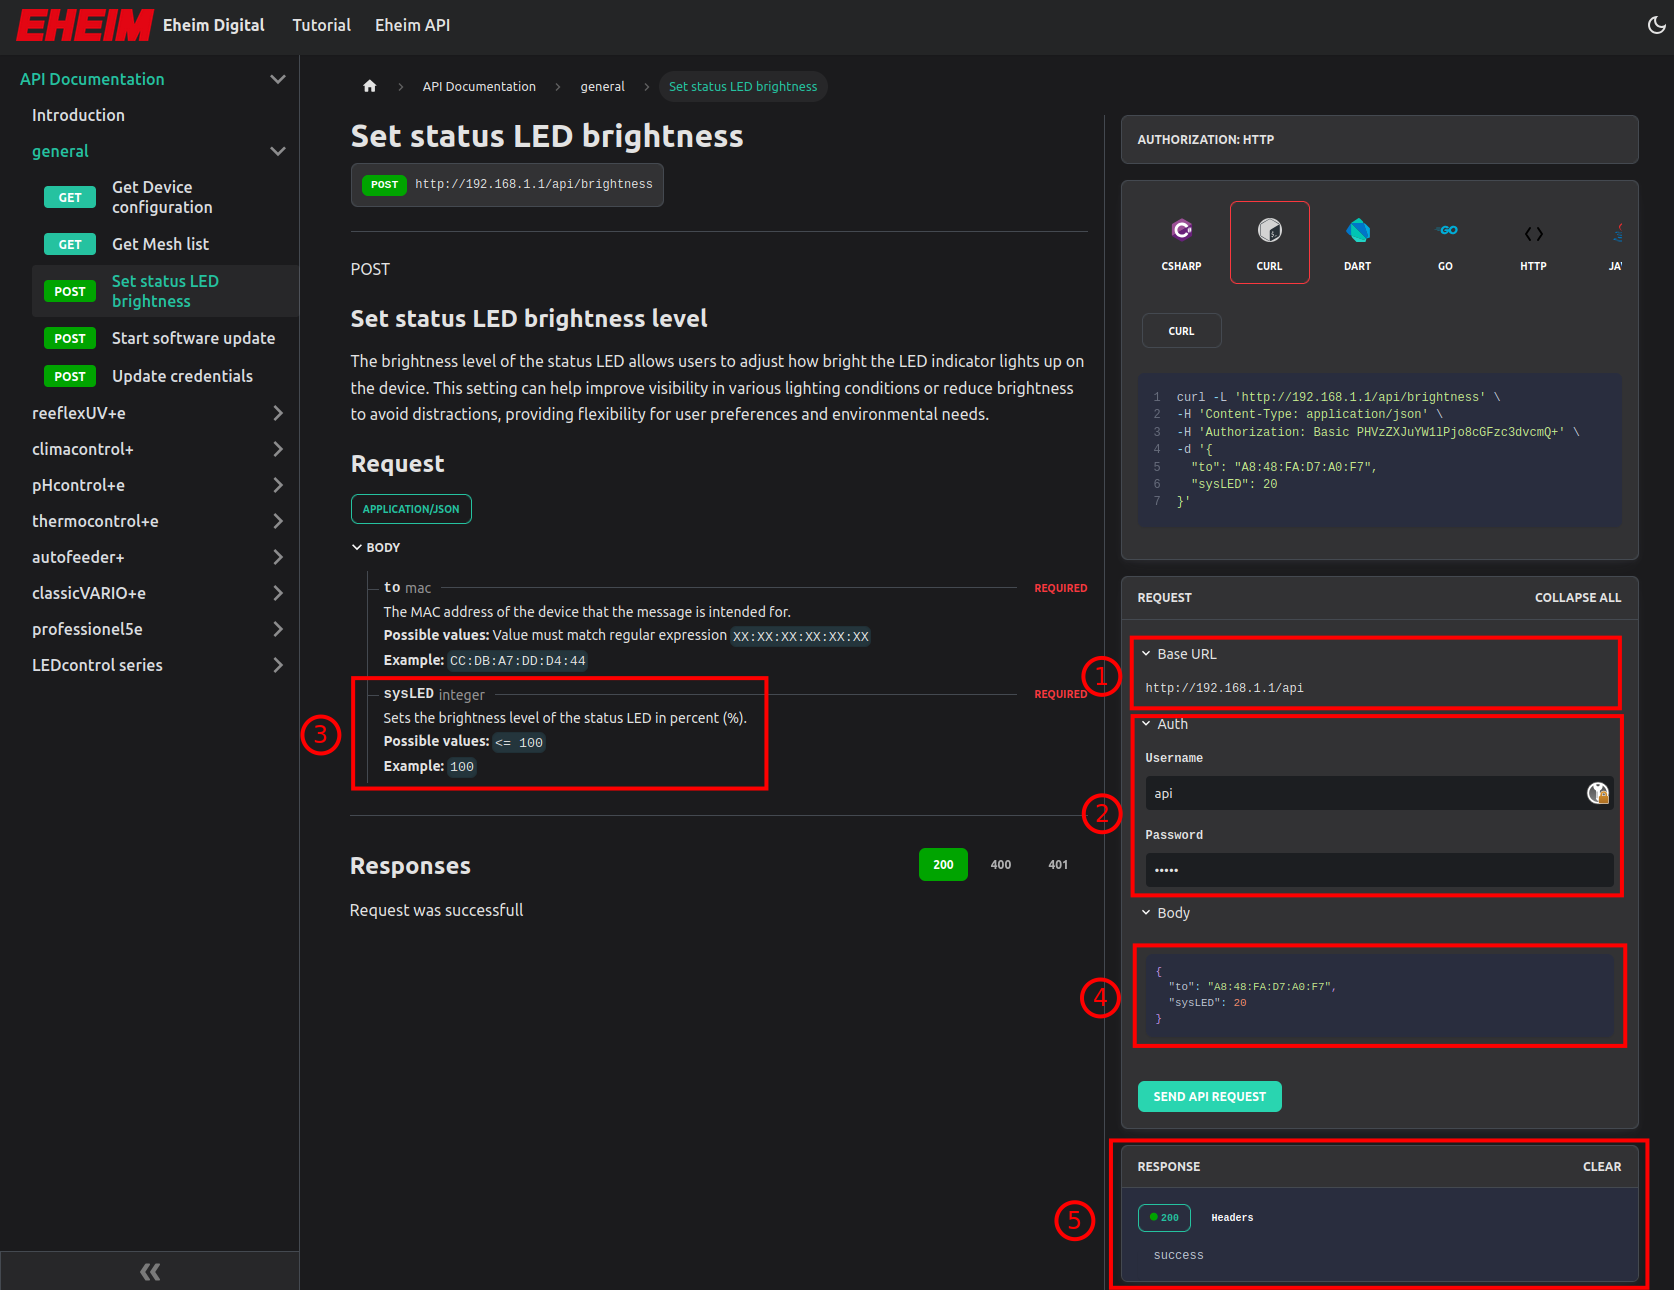Select the CURL language icon
This screenshot has height=1290, width=1674.
pyautogui.click(x=1269, y=243)
